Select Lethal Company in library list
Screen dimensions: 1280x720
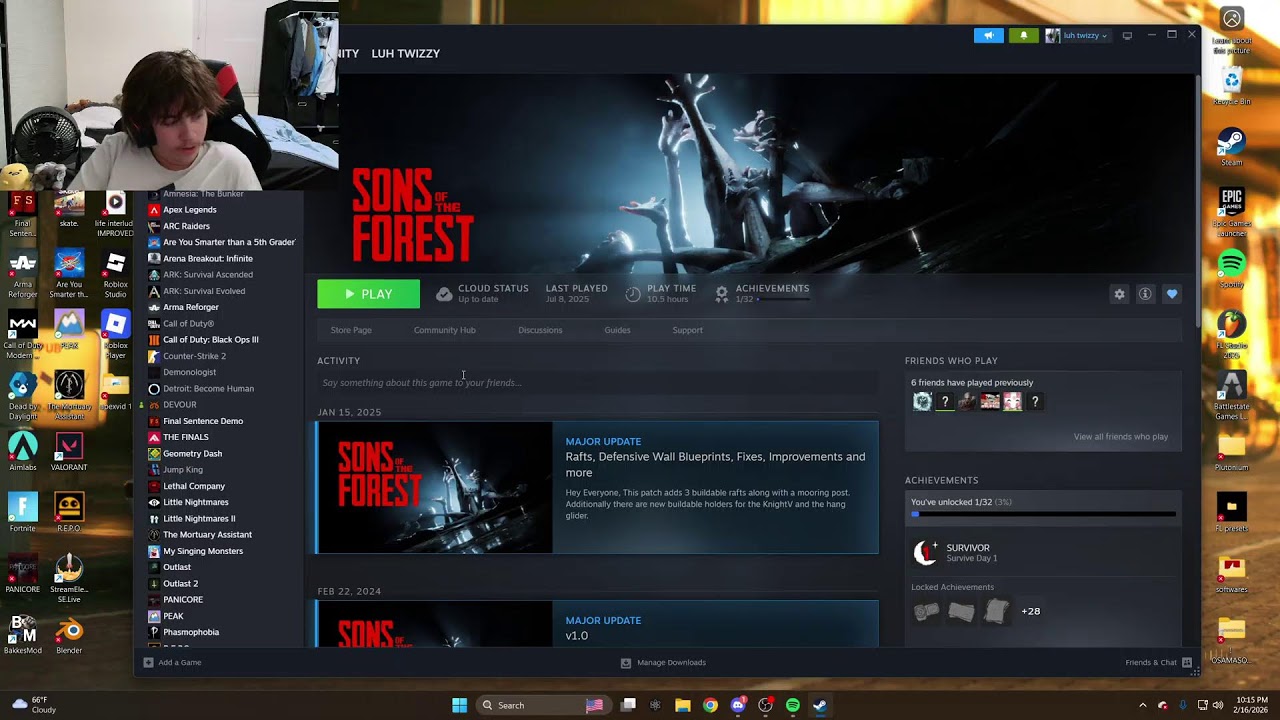194,486
